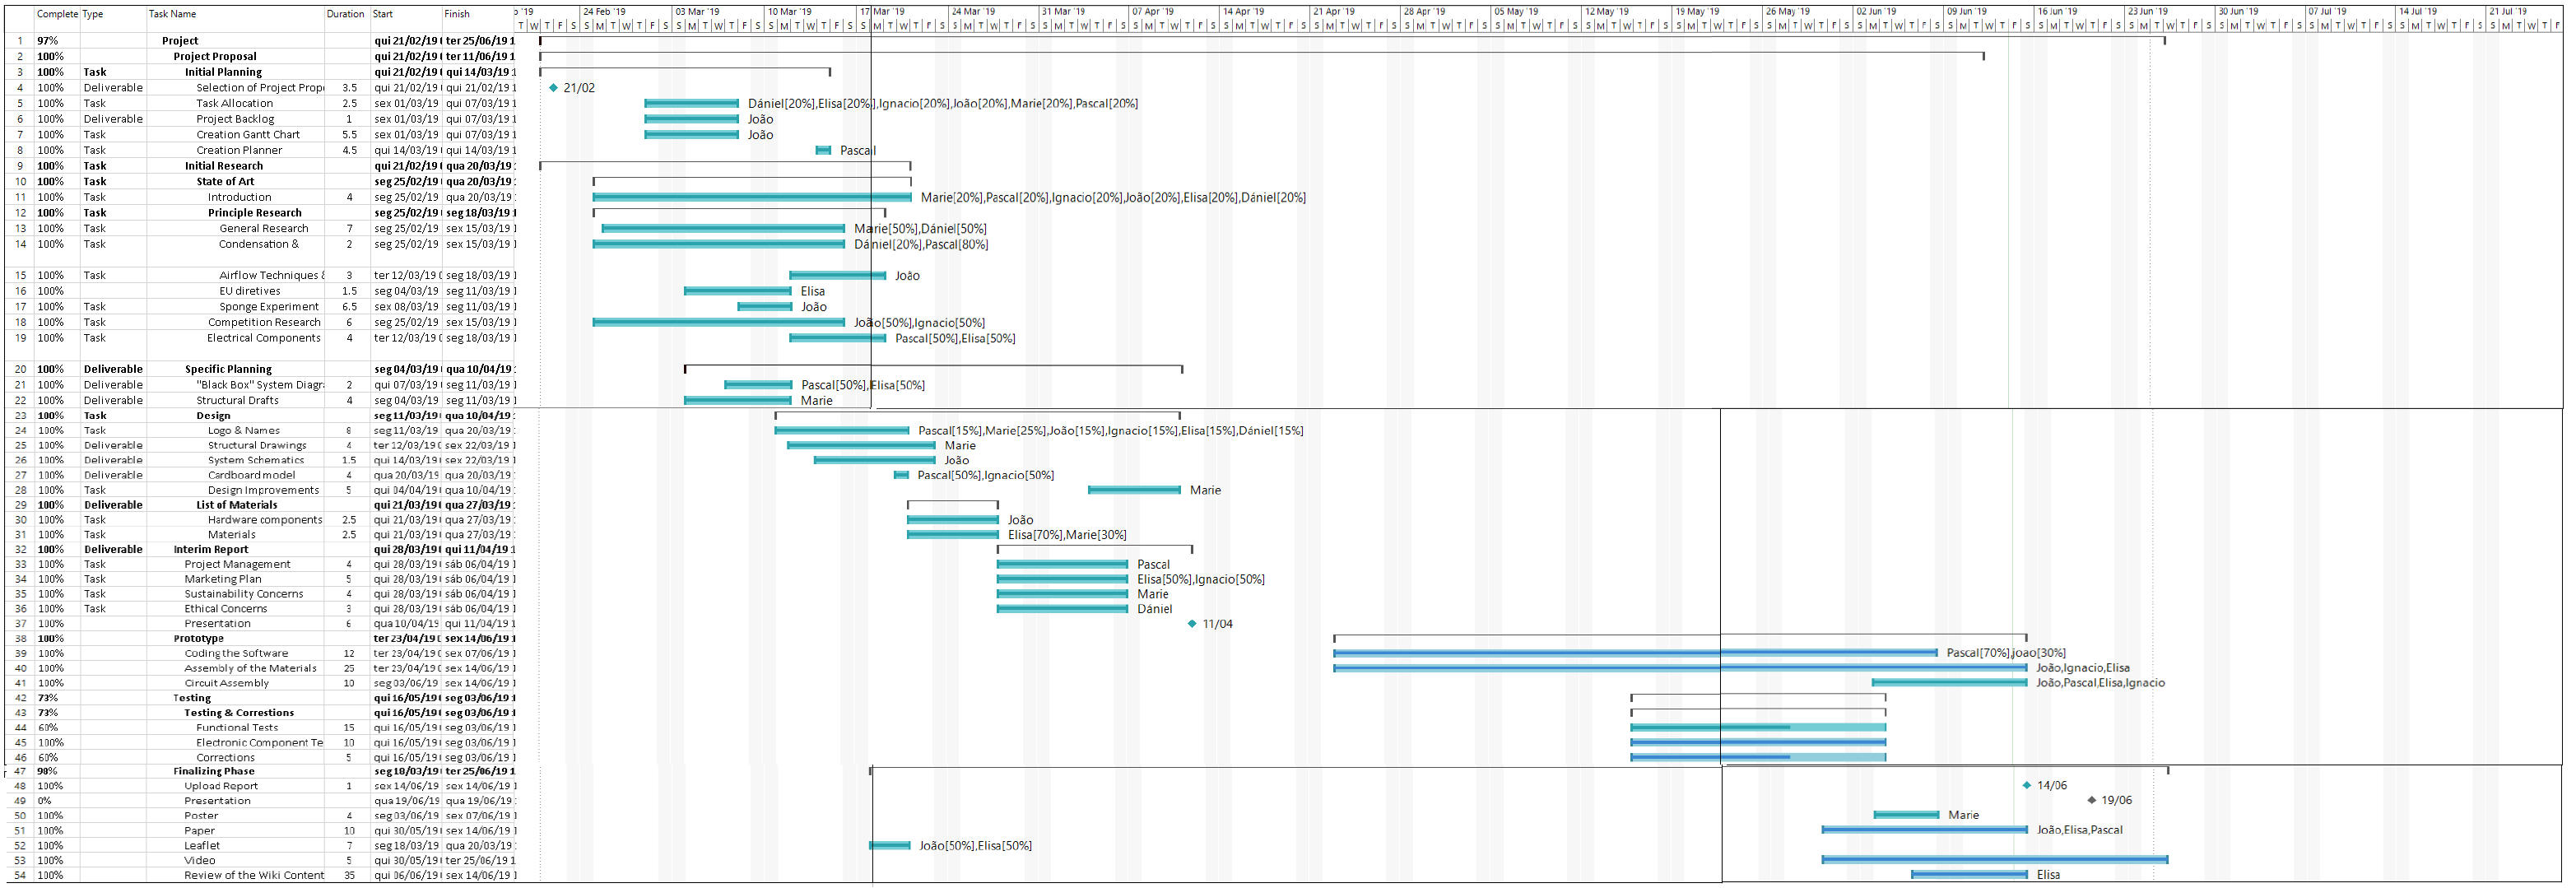The image size is (2576, 888).
Task: Select the Finish column header
Action: 457,14
